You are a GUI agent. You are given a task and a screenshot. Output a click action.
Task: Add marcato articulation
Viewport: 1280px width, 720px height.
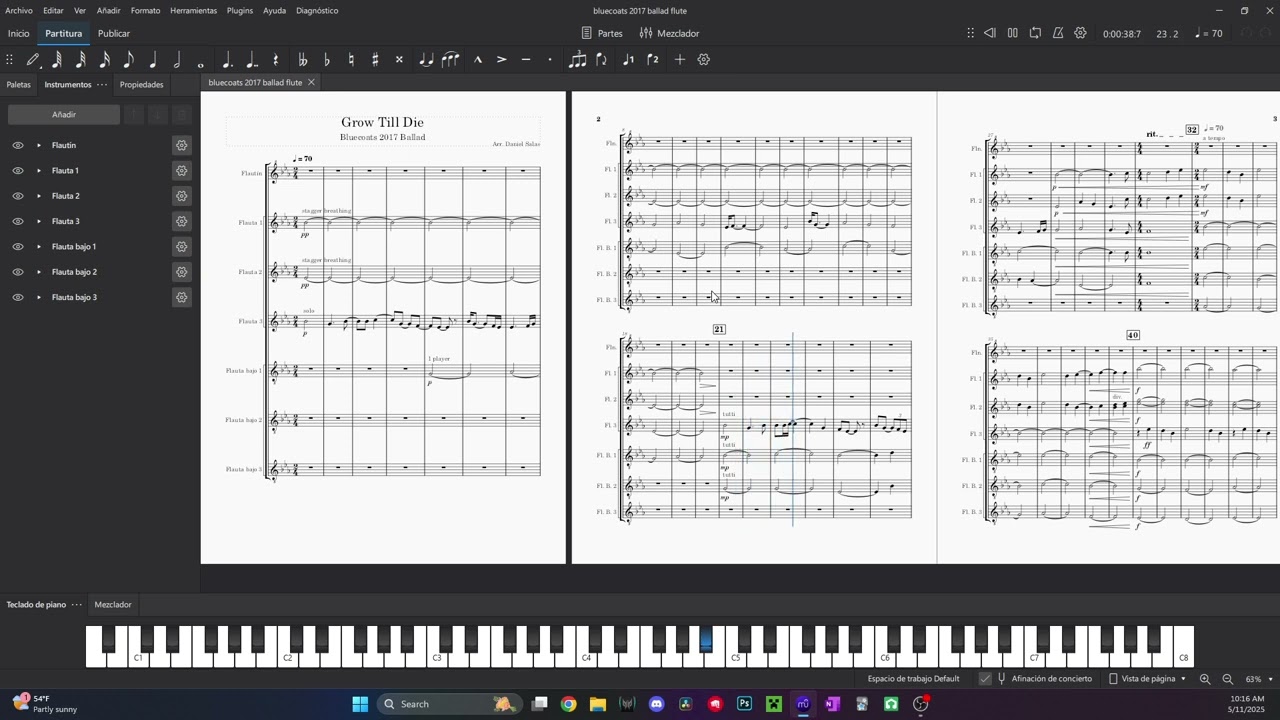[x=478, y=60]
